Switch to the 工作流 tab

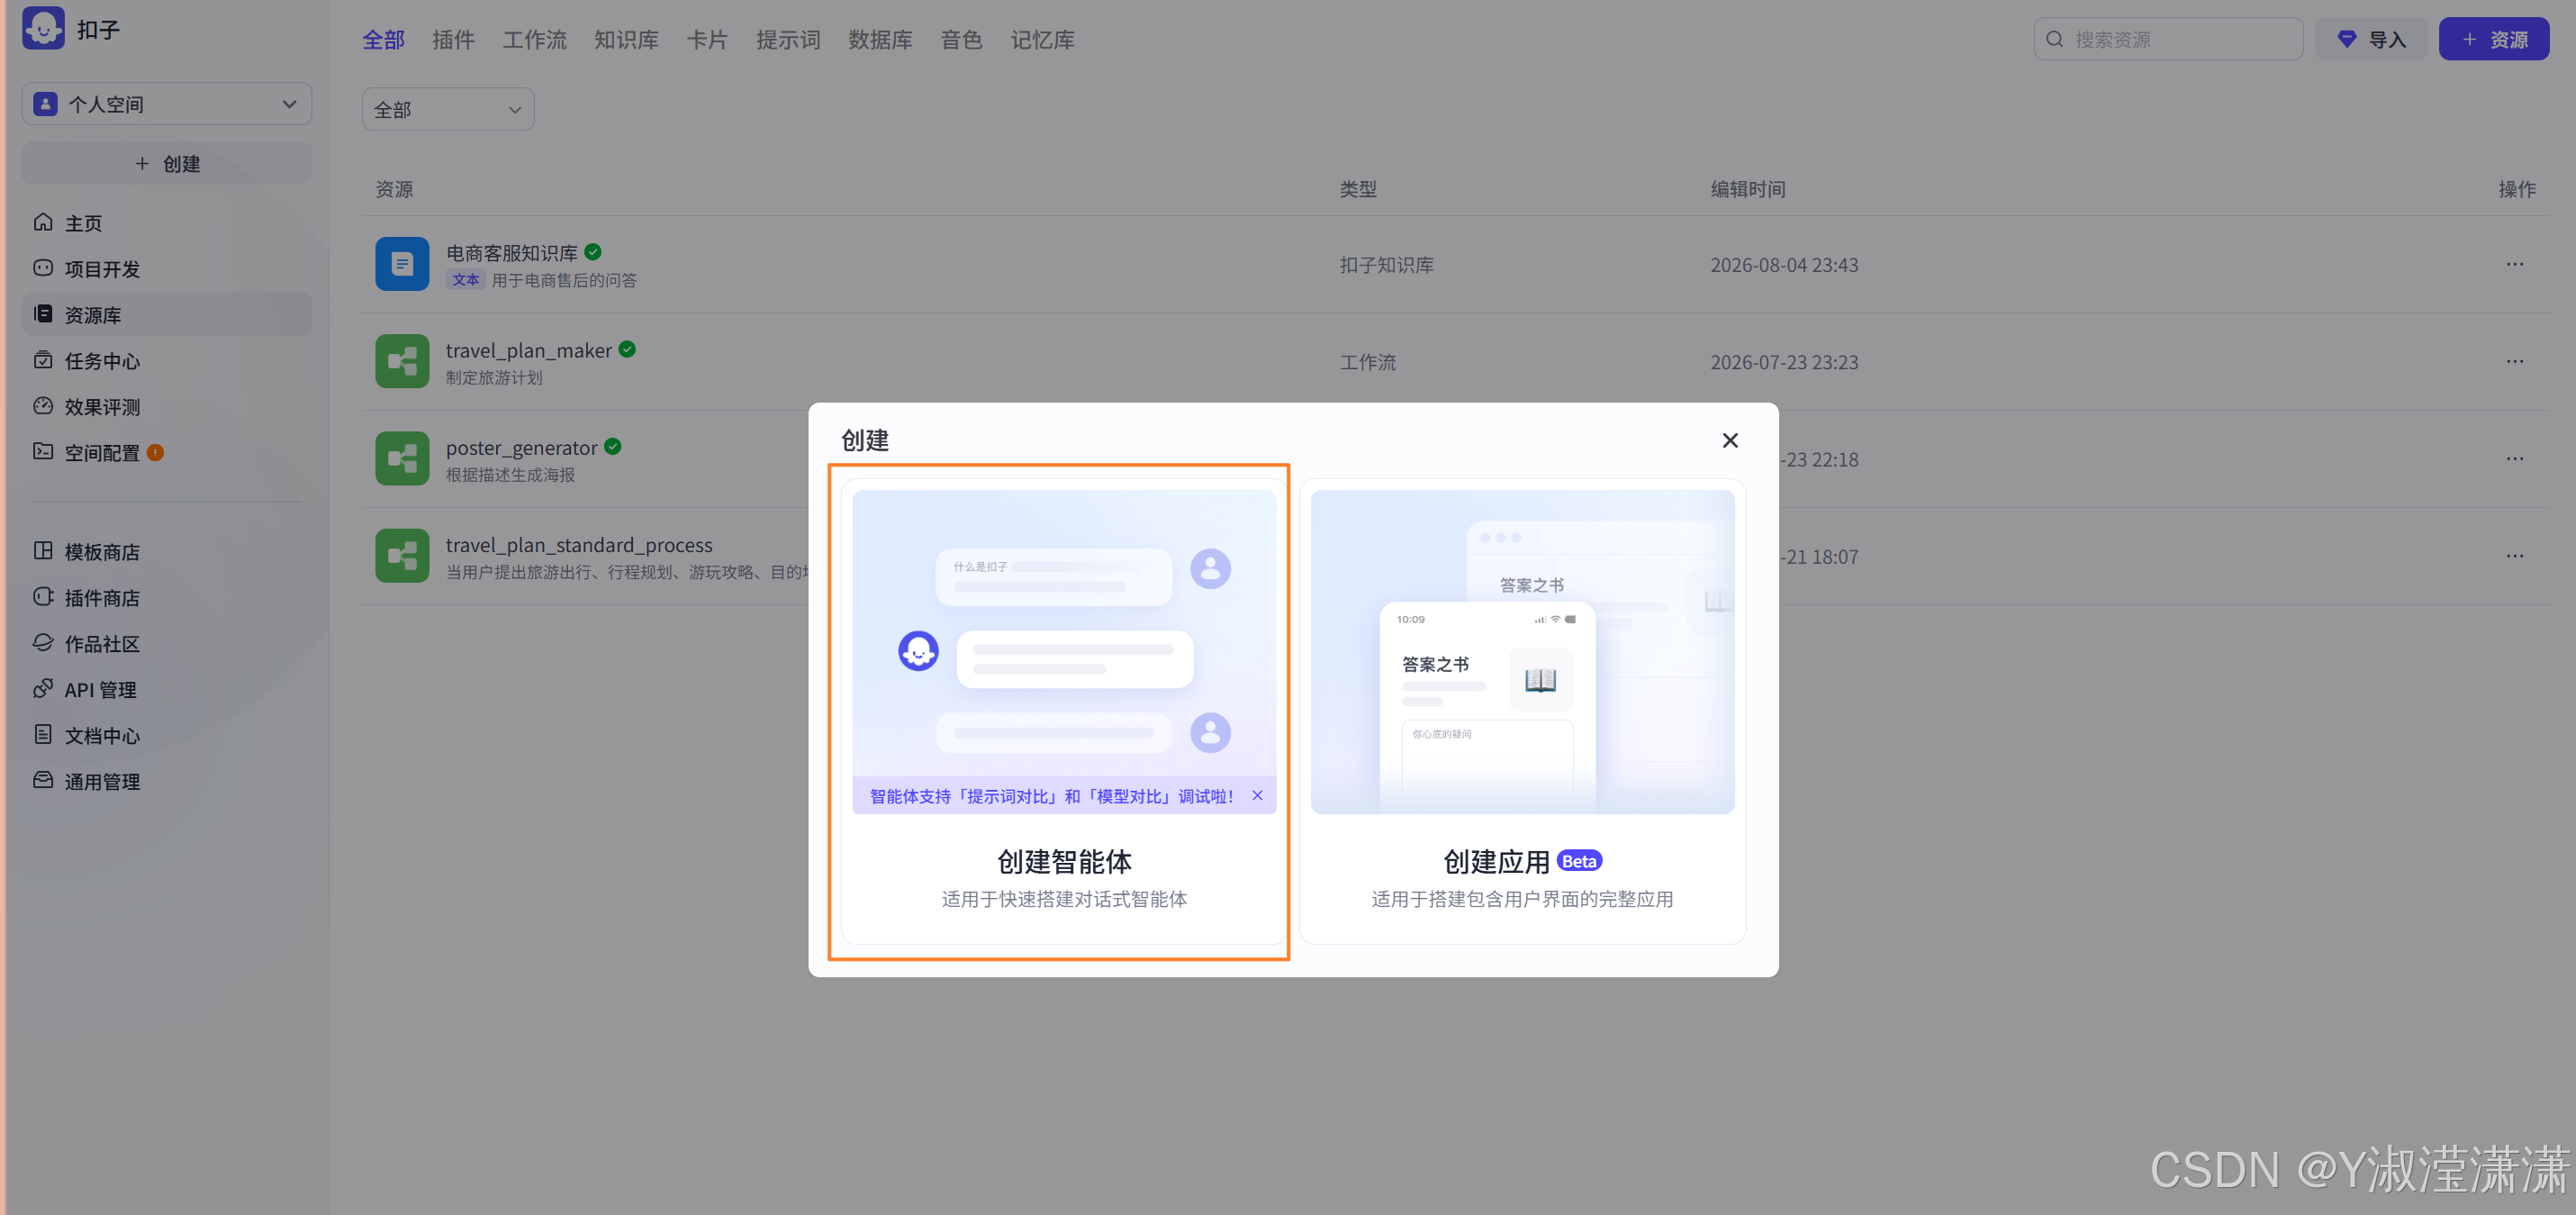coord(534,40)
